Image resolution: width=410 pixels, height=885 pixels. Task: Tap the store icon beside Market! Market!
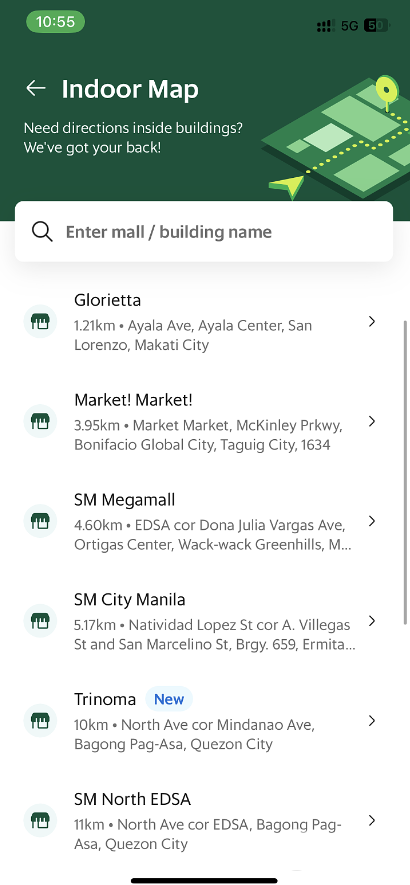tap(40, 421)
